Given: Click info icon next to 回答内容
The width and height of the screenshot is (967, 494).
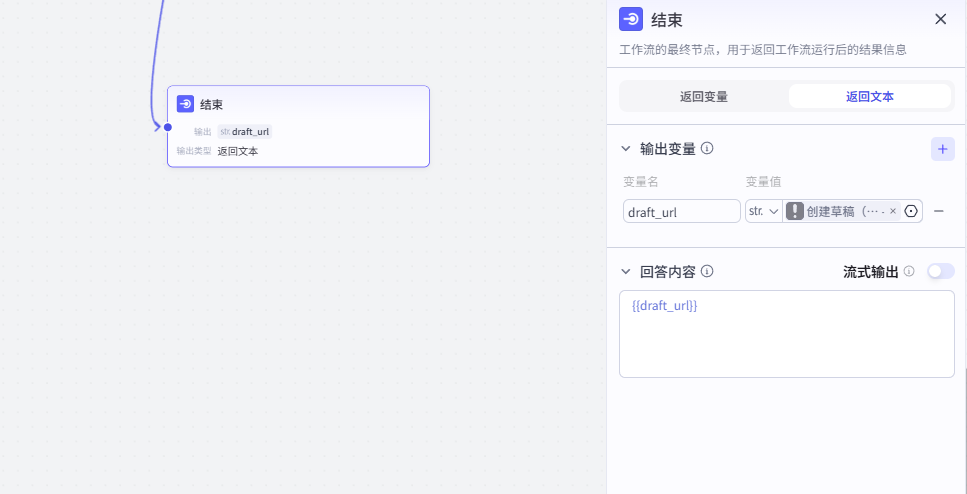Looking at the screenshot, I should [x=707, y=271].
